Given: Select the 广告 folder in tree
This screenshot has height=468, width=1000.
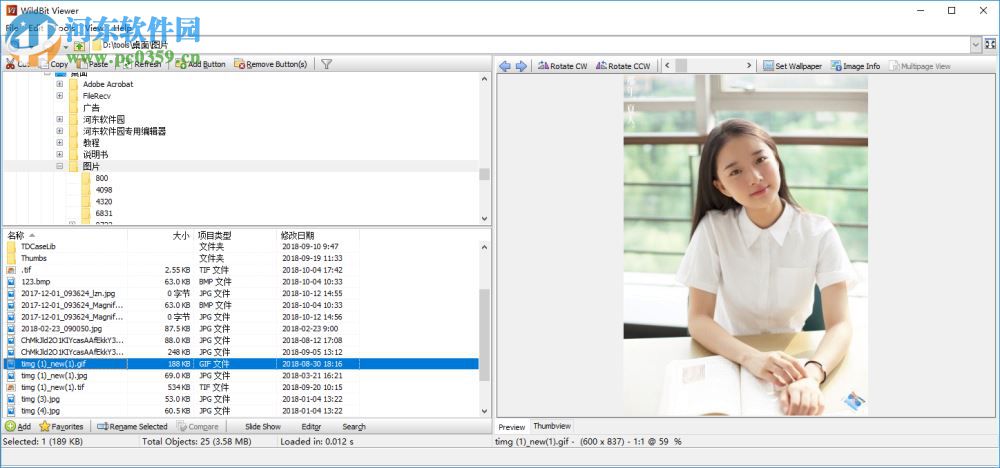Looking at the screenshot, I should coord(91,108).
